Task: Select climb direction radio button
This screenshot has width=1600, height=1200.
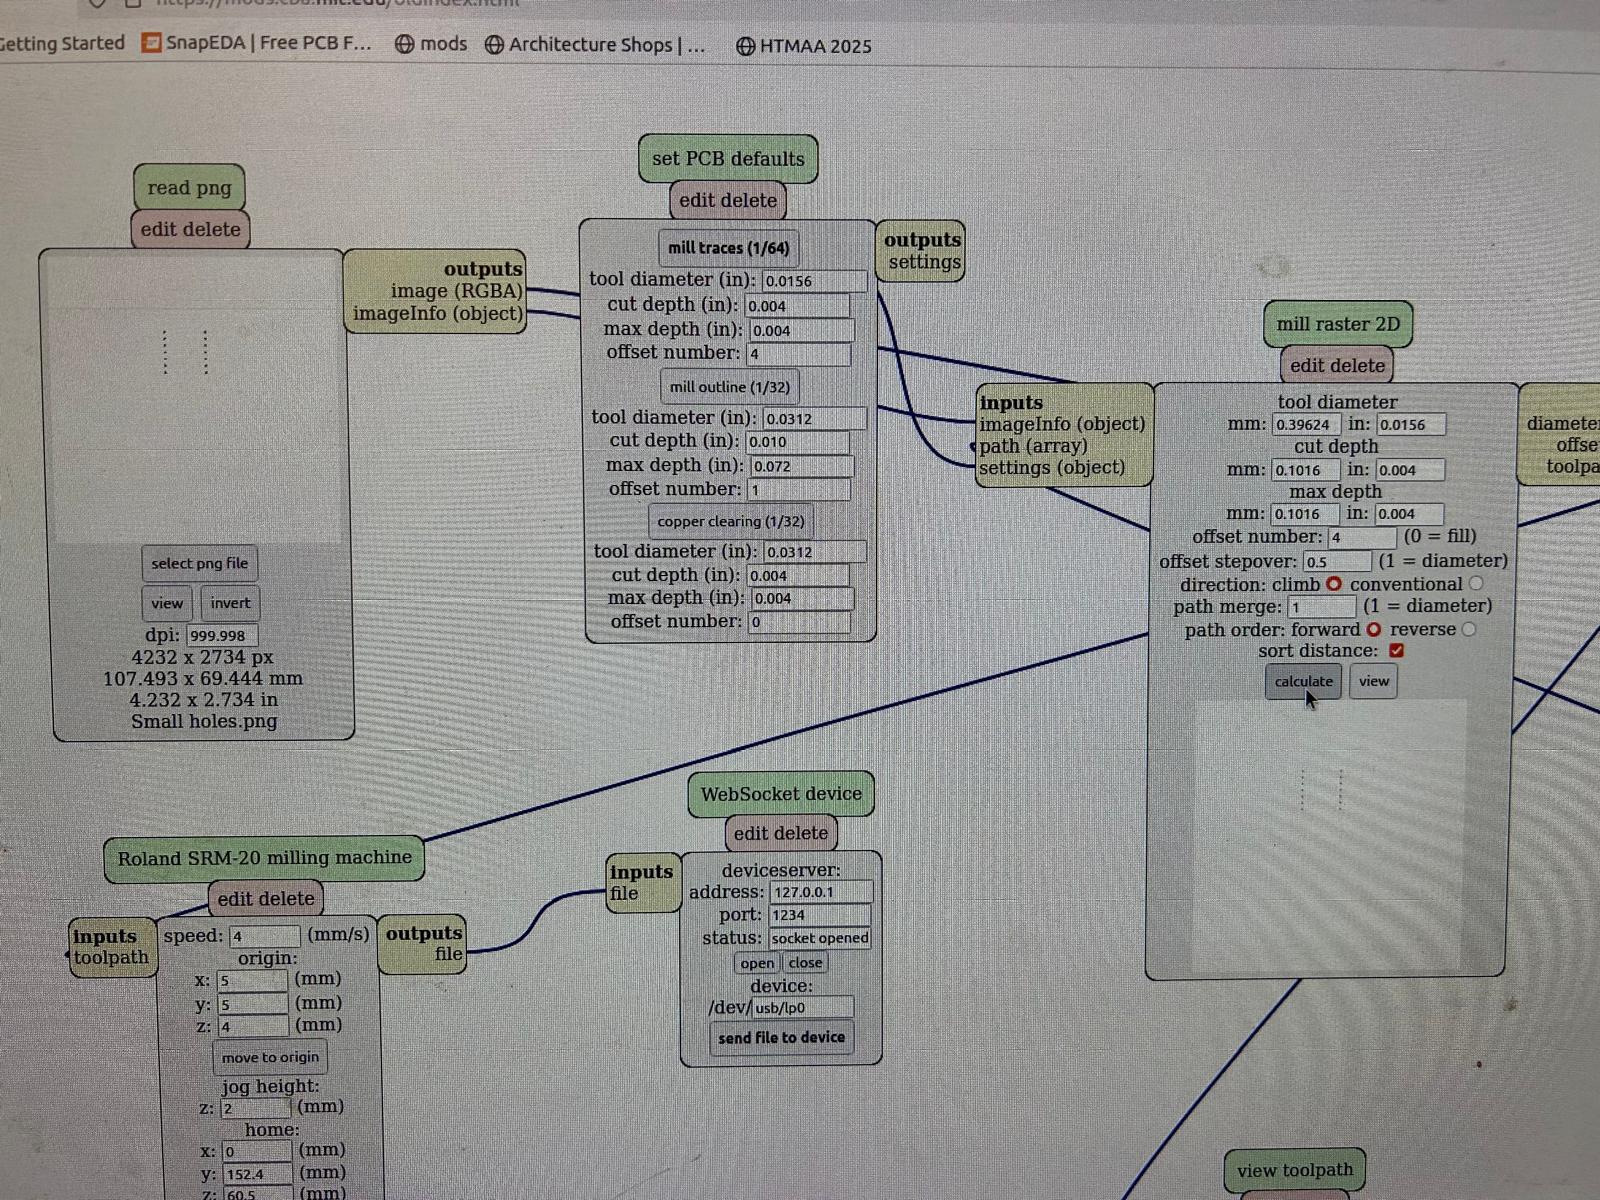Action: coord(1334,584)
